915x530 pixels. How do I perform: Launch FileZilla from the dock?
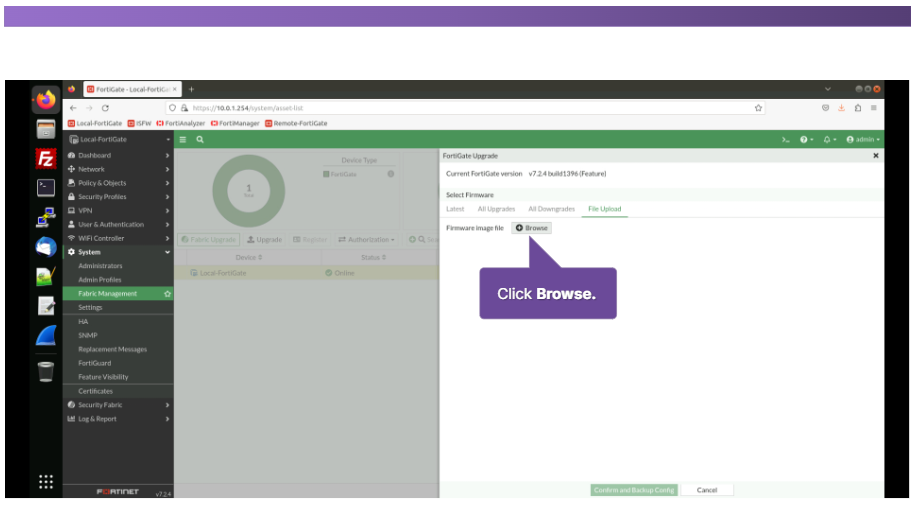[46, 158]
